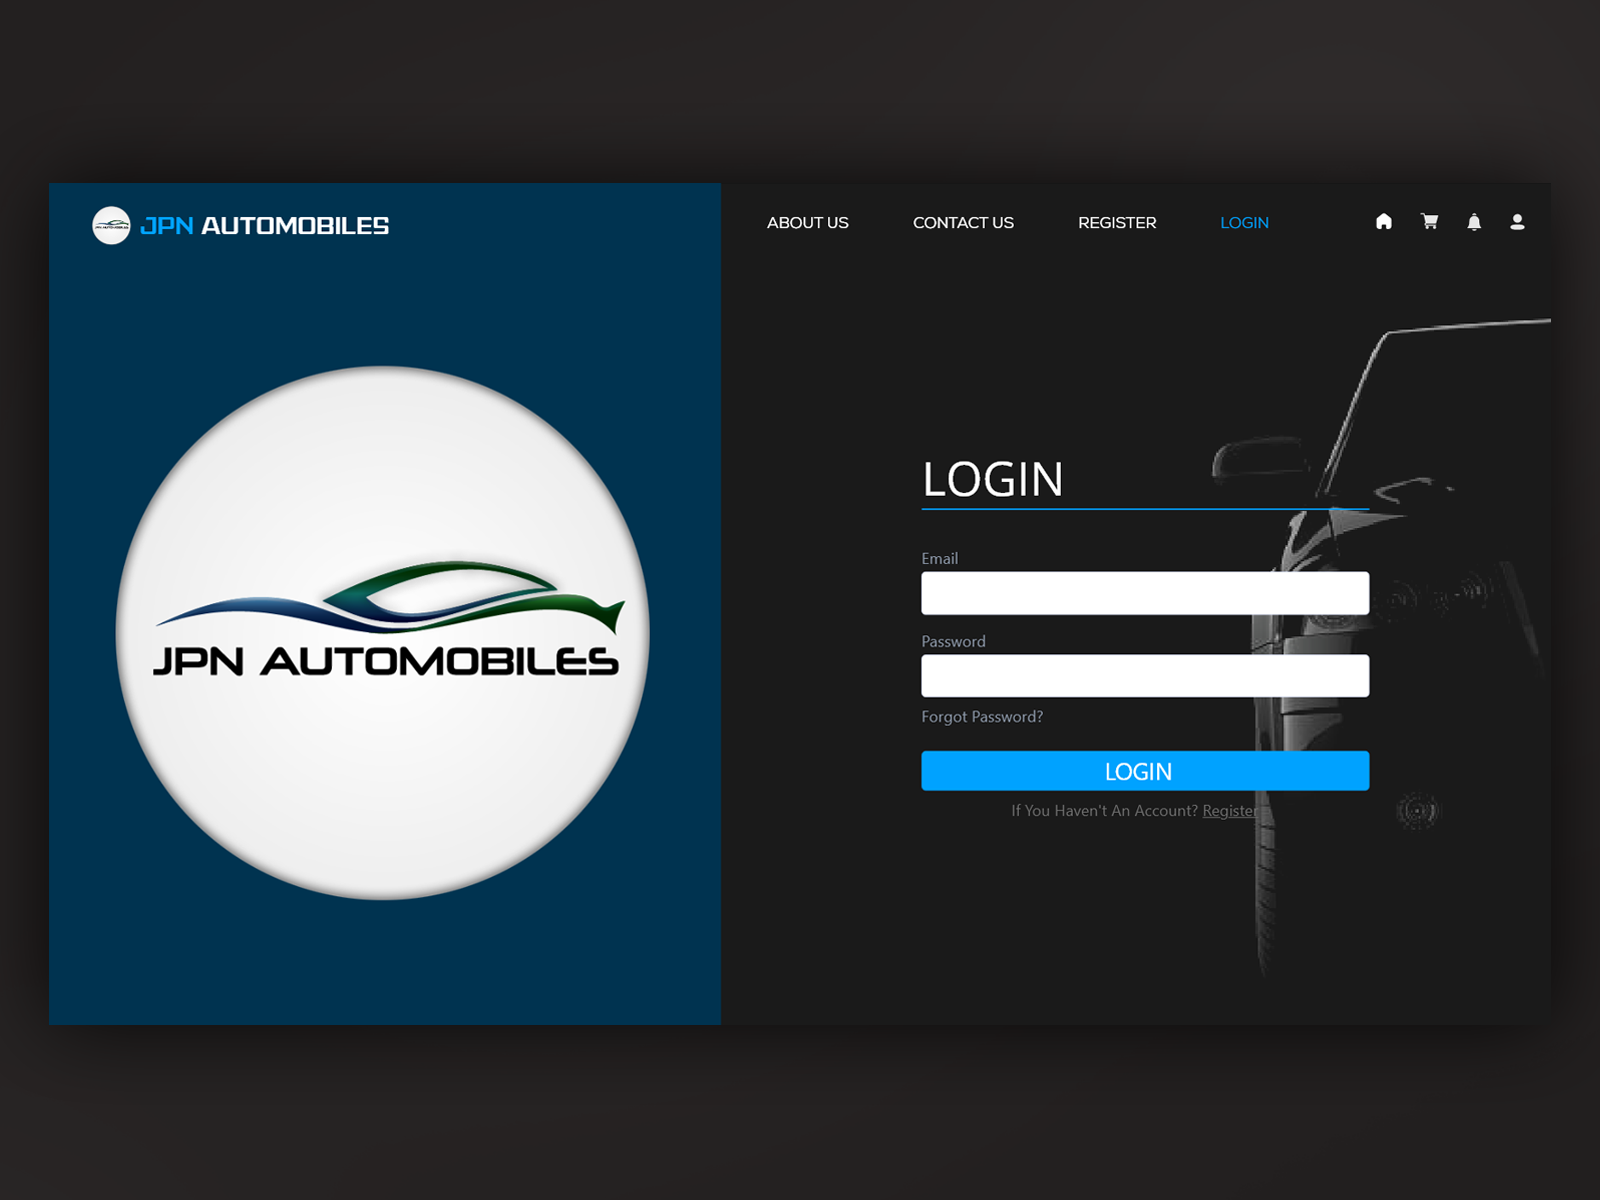Image resolution: width=1600 pixels, height=1200 pixels.
Task: Click the Email field label
Action: click(x=939, y=558)
